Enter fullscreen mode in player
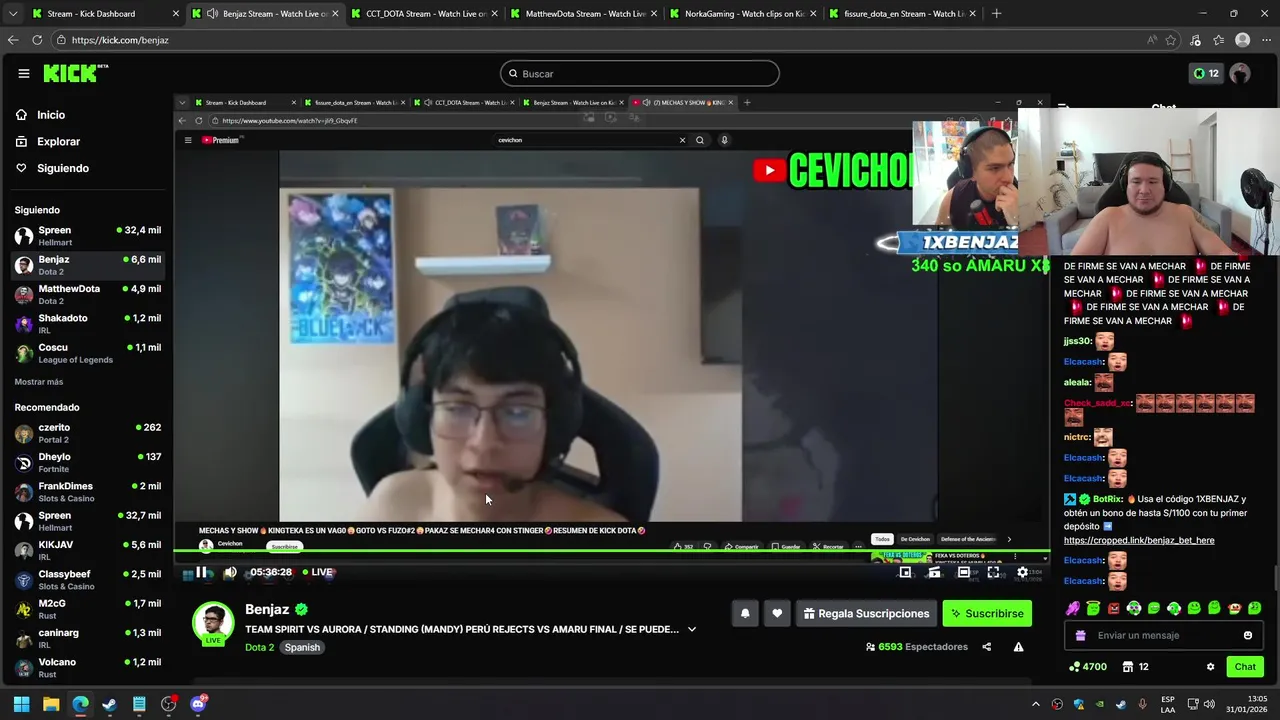The width and height of the screenshot is (1280, 720). [993, 572]
